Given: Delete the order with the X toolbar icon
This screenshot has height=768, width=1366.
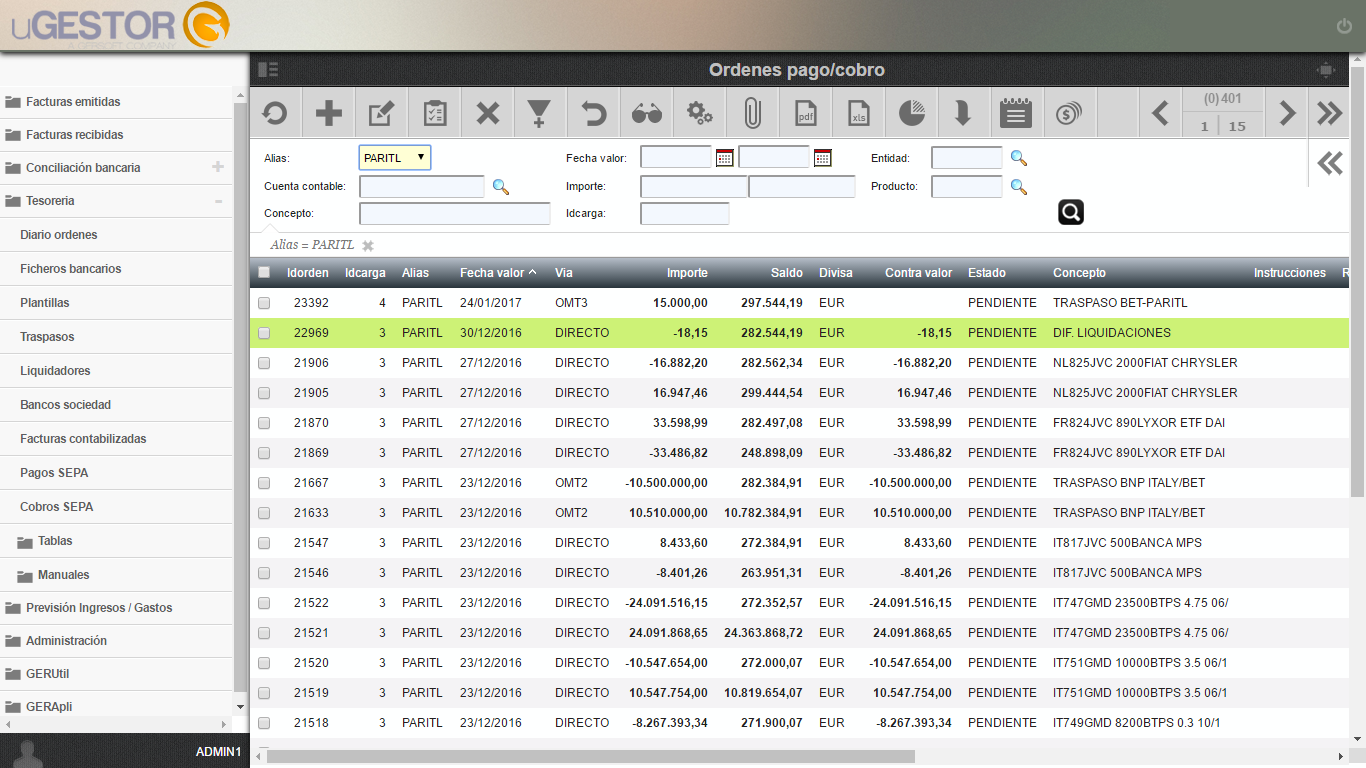Looking at the screenshot, I should coord(487,113).
